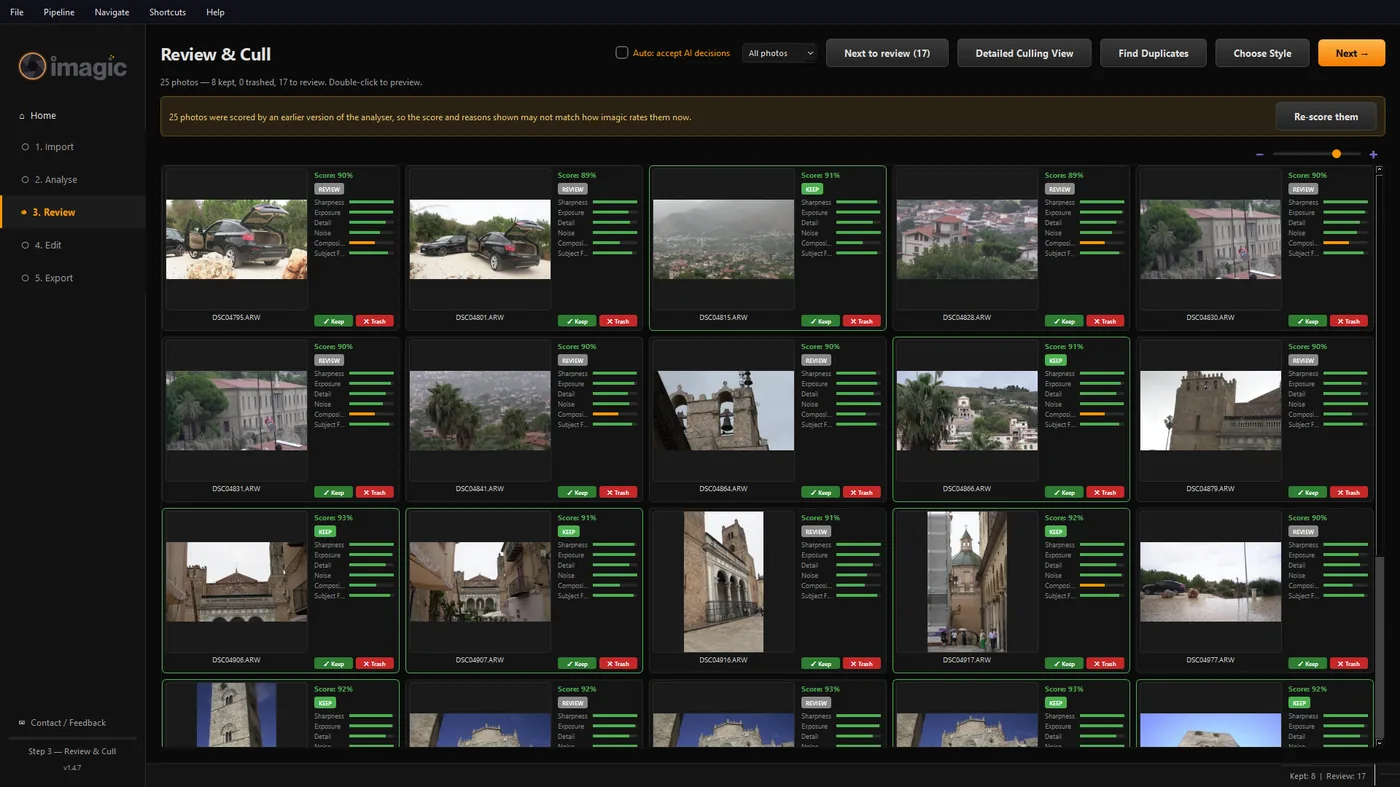
Task: Open the Shortcuts menu
Action: 167,12
